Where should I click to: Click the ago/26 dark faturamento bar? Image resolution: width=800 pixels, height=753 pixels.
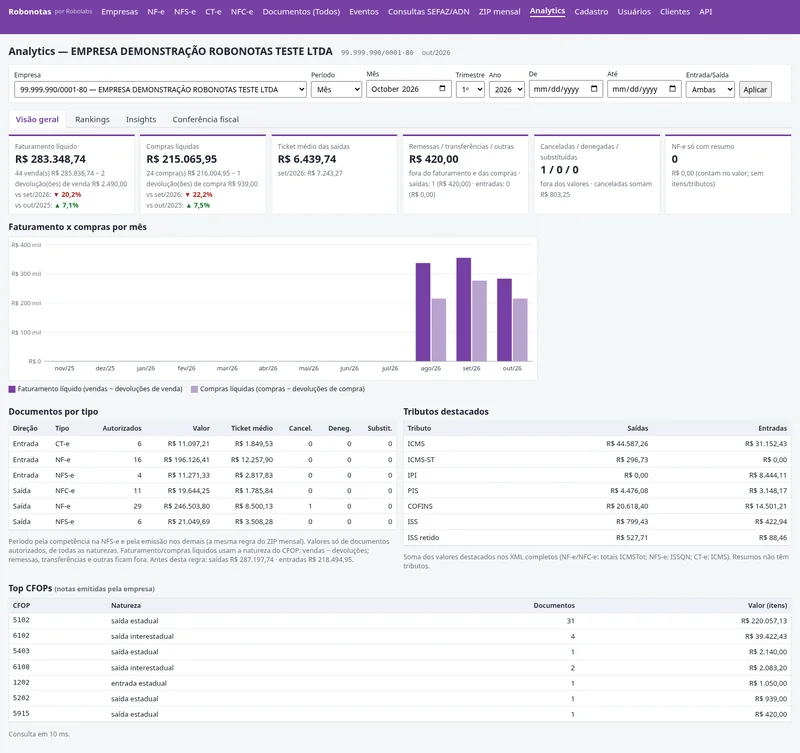point(423,312)
